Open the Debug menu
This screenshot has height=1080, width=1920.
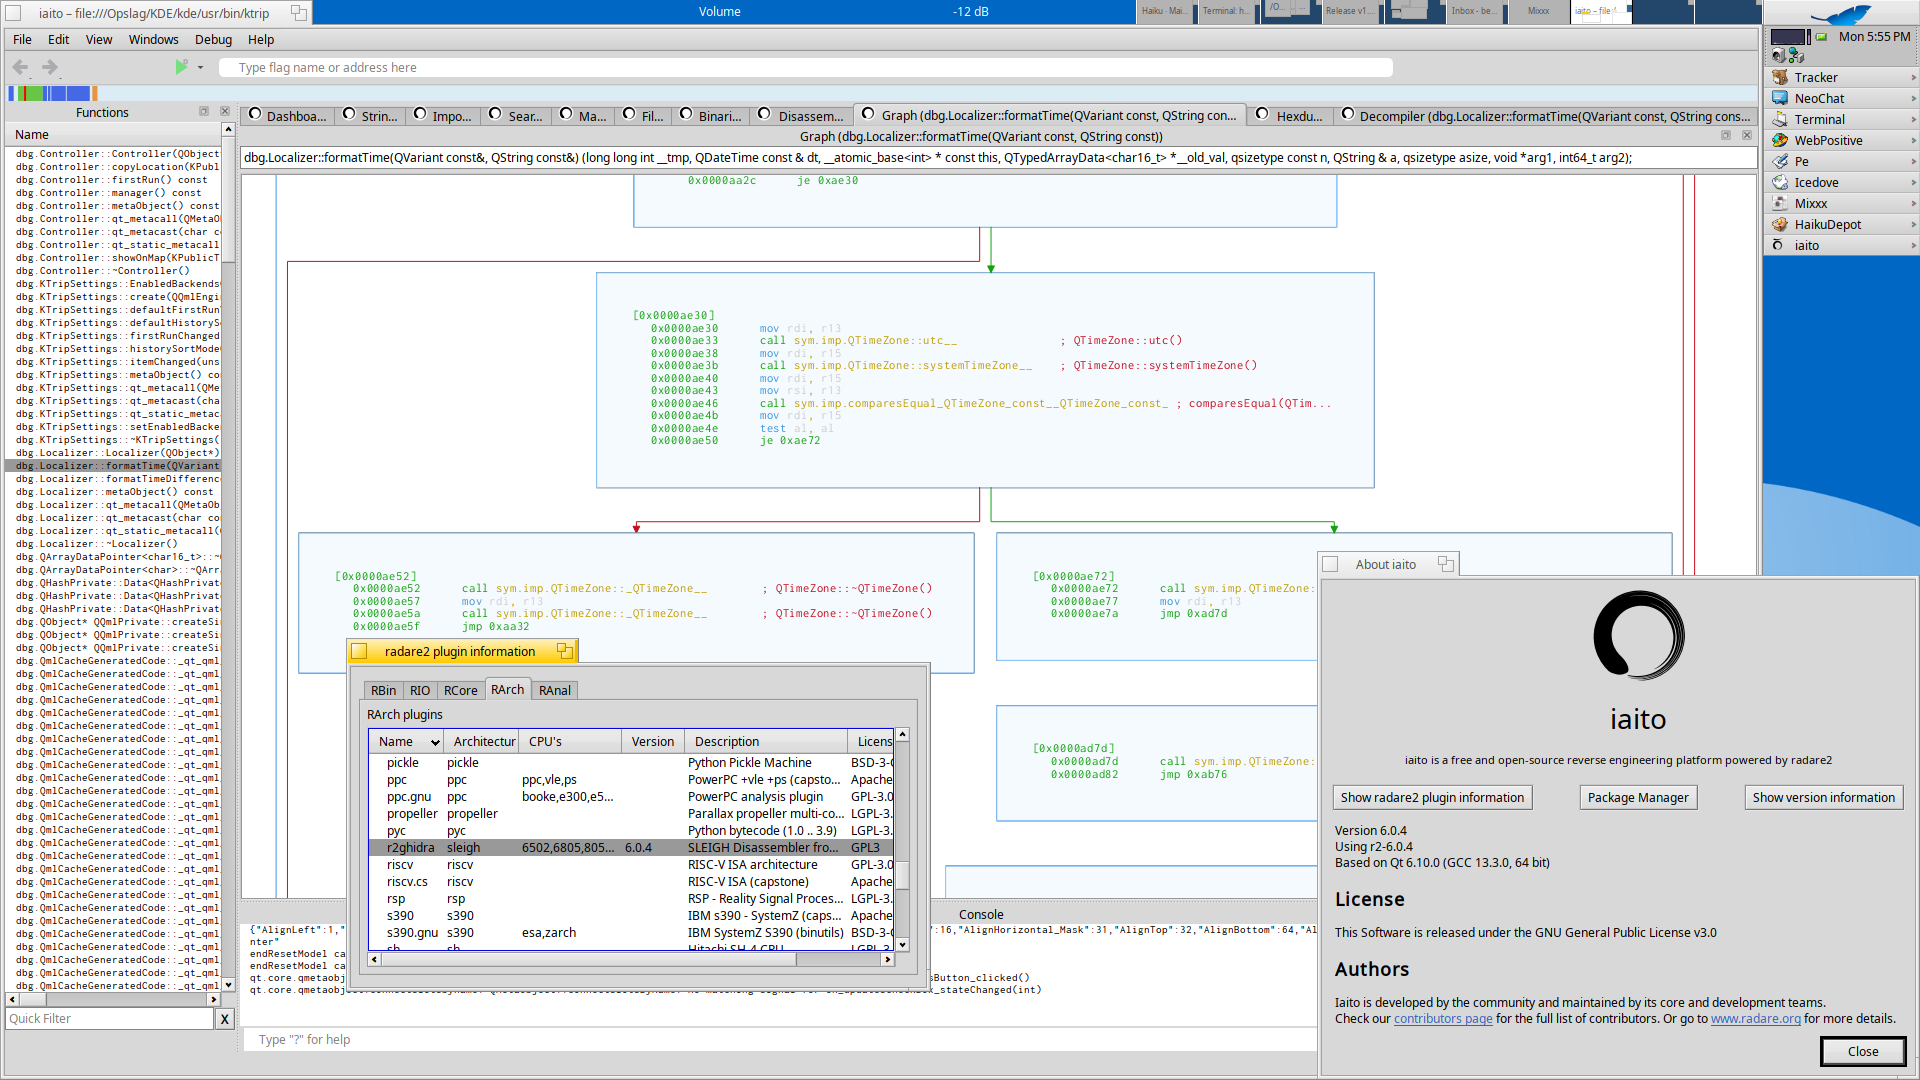tap(213, 40)
